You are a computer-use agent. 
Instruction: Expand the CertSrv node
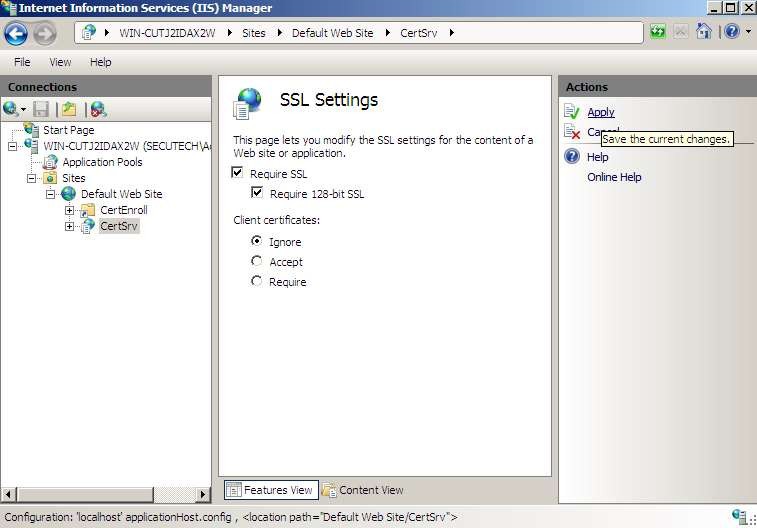(70, 226)
